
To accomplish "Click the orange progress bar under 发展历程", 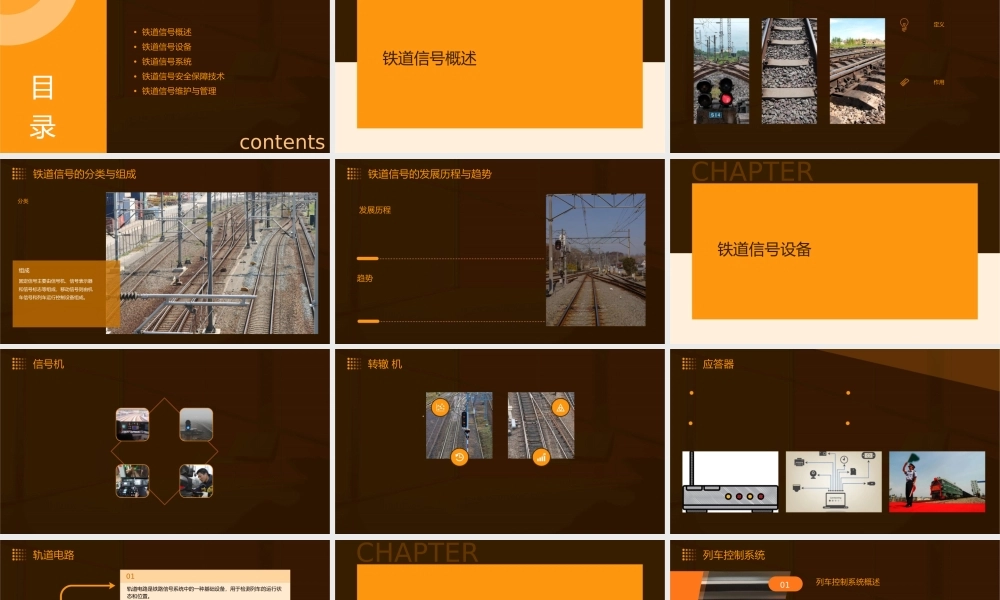I will coord(367,258).
